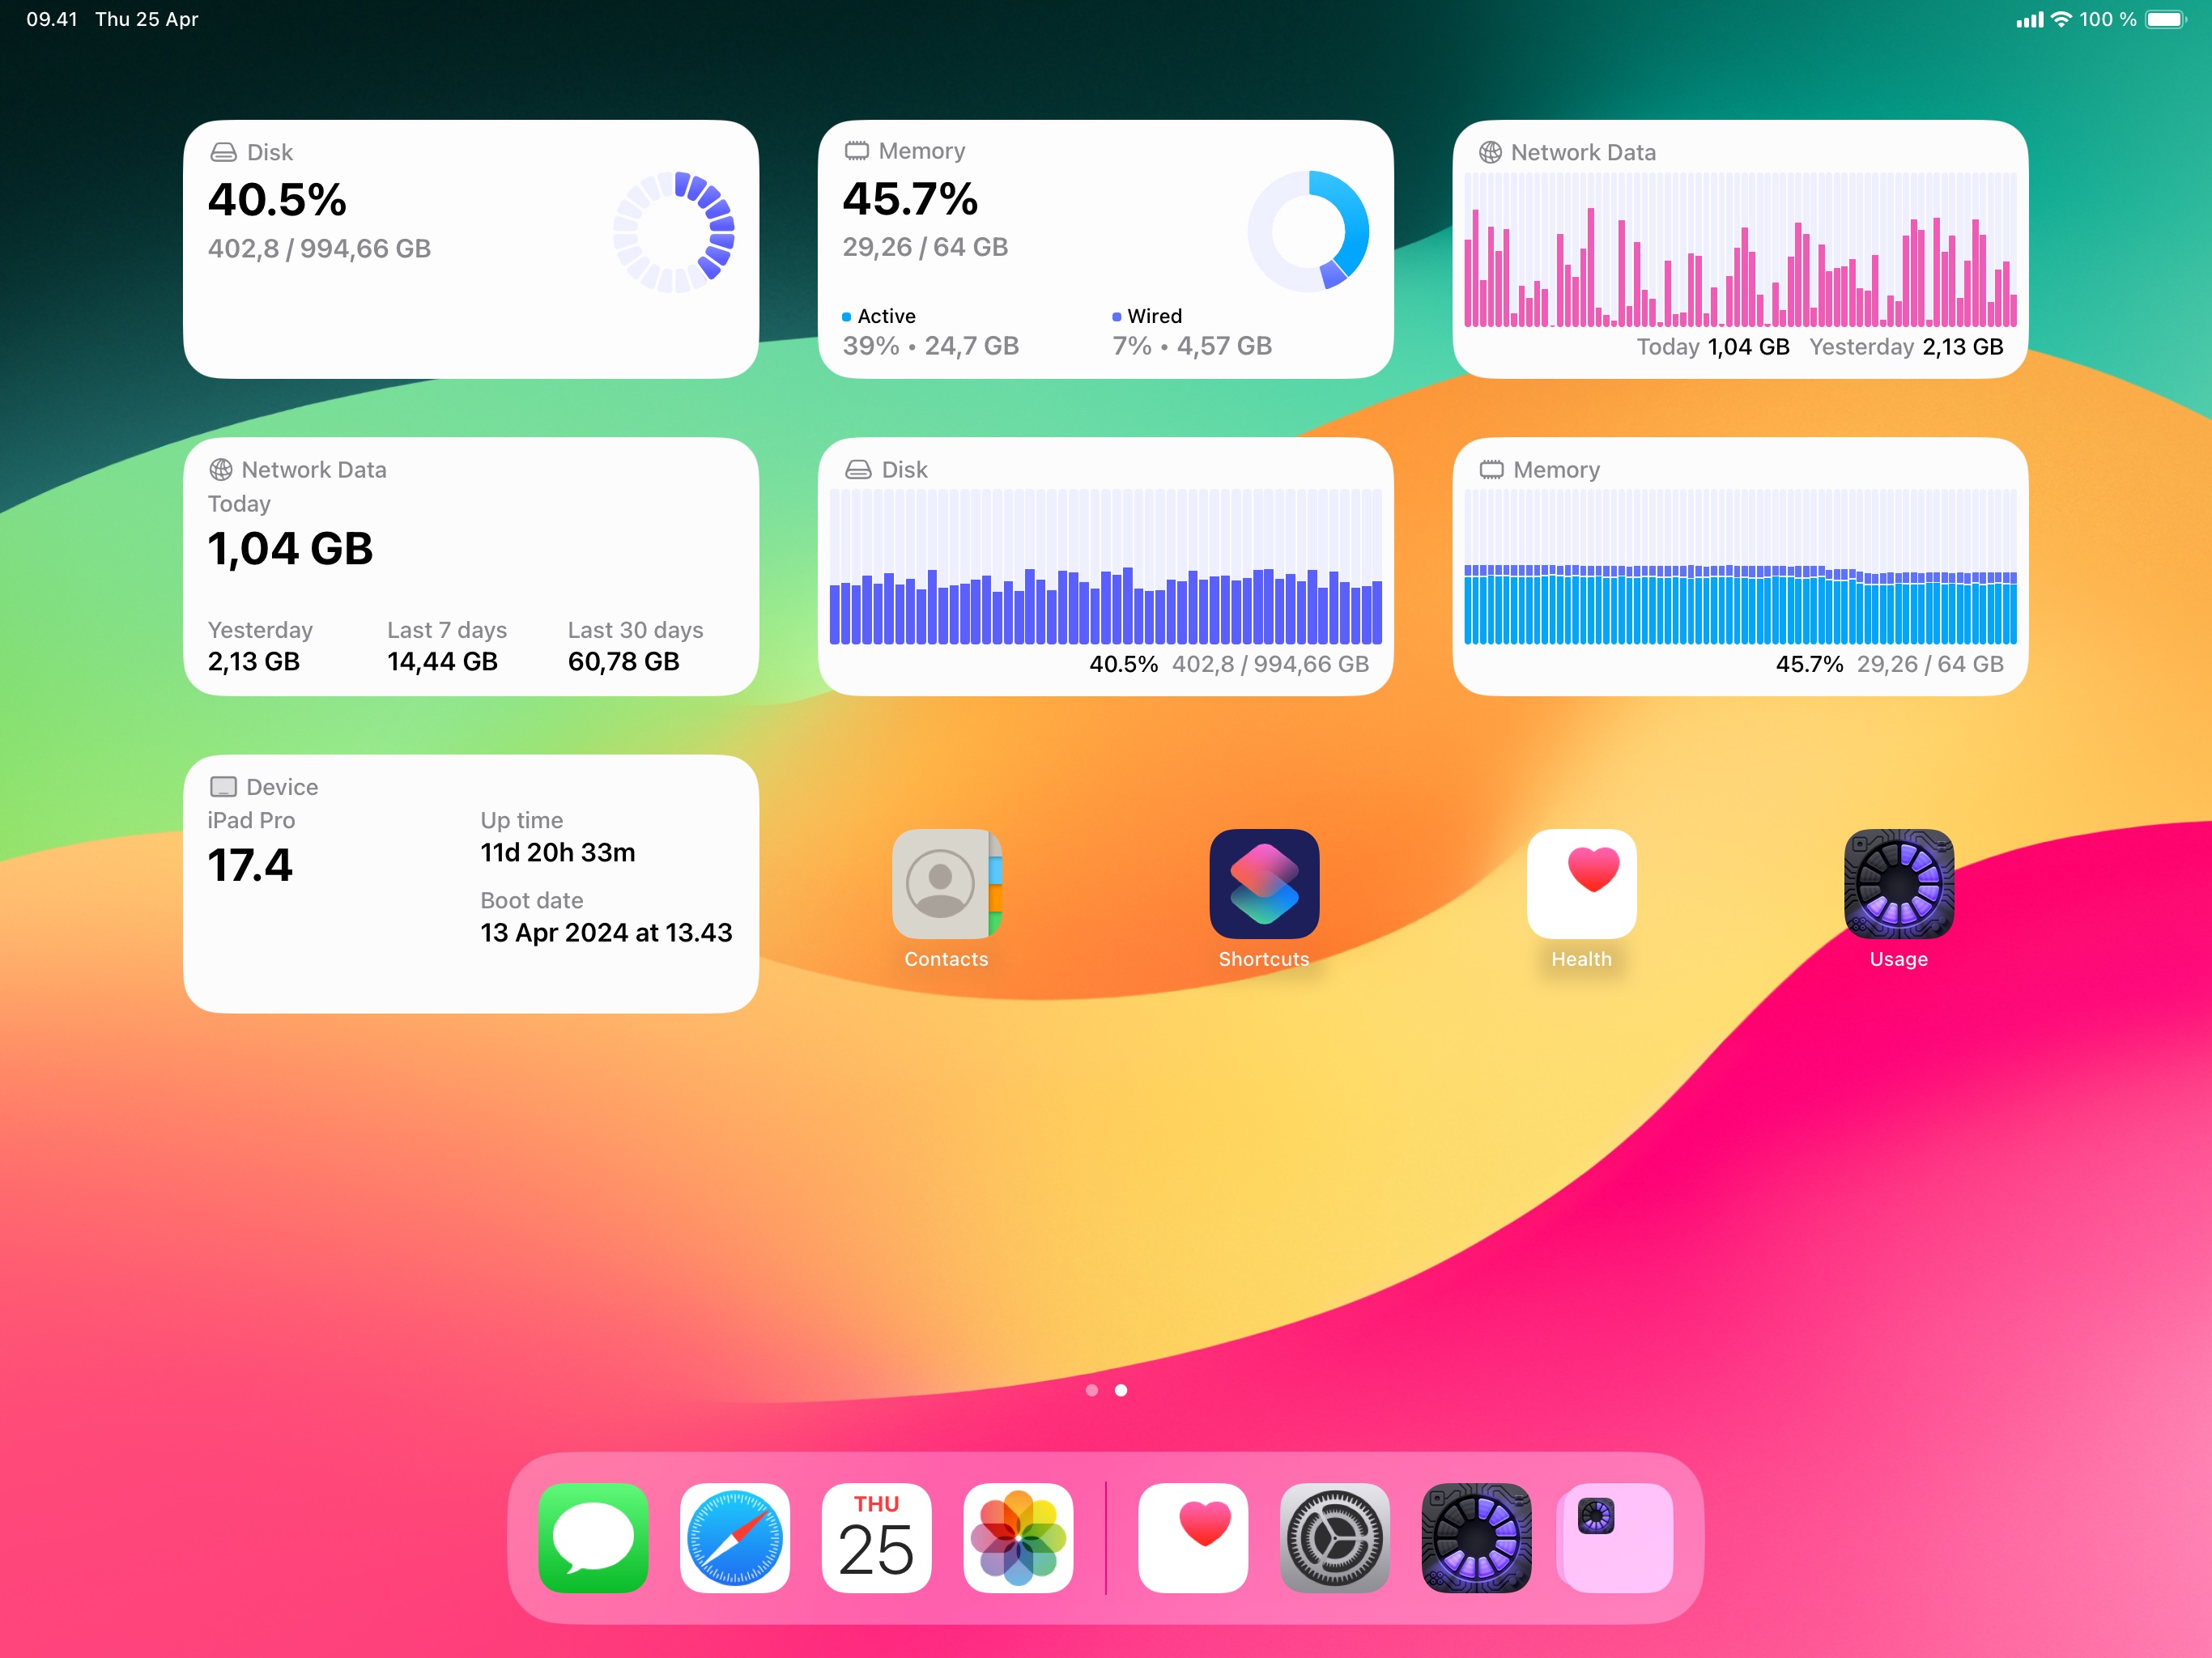Tap the cellular signal bars
2212x1658 pixels.
pos(2029,19)
